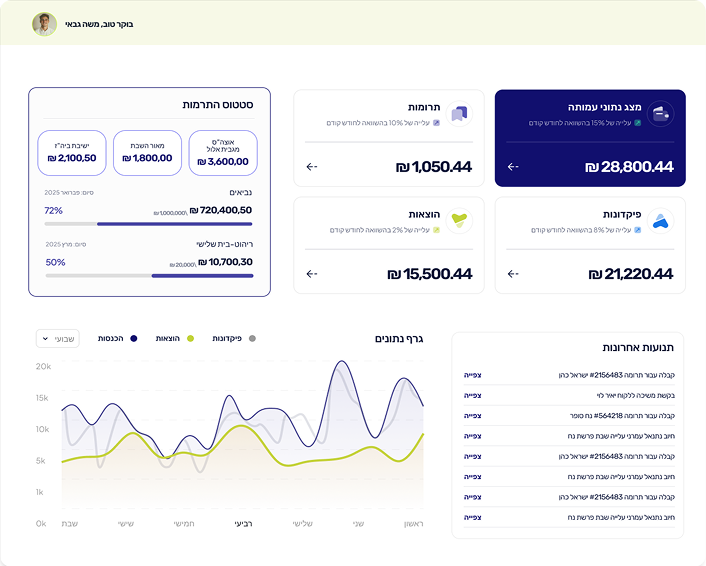Image resolution: width=706 pixels, height=566 pixels.
Task: Open the שבועי time range dropdown
Action: click(57, 339)
